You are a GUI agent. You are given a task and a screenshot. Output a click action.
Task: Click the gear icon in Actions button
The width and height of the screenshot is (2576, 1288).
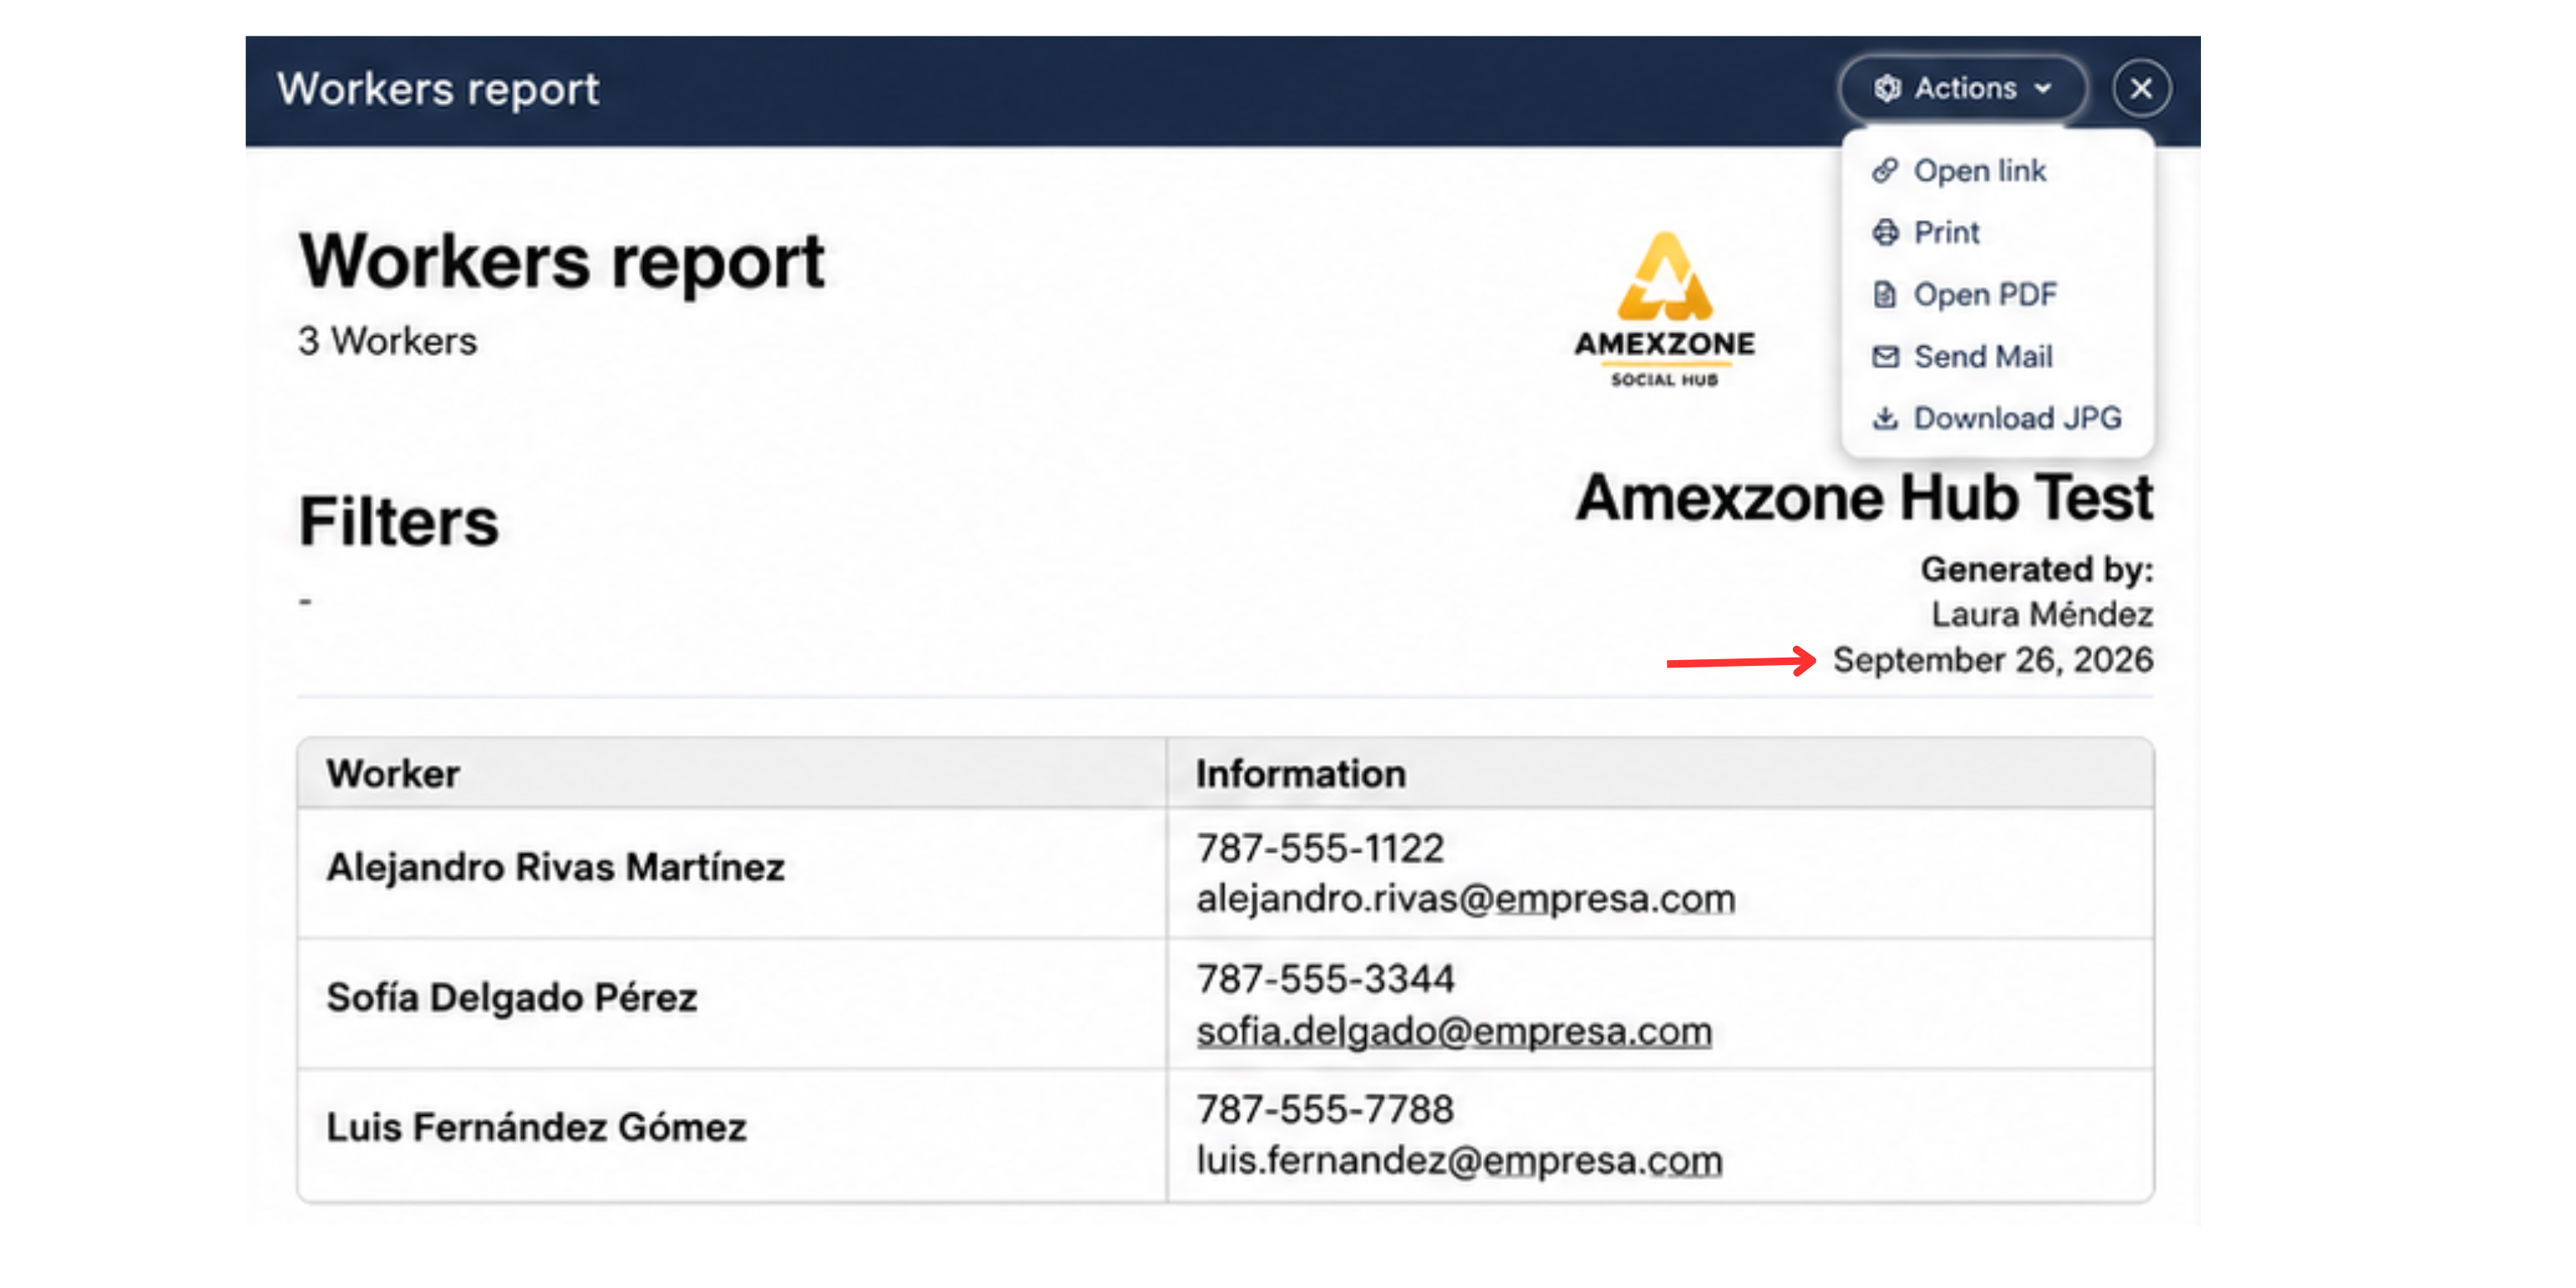pyautogui.click(x=1887, y=88)
